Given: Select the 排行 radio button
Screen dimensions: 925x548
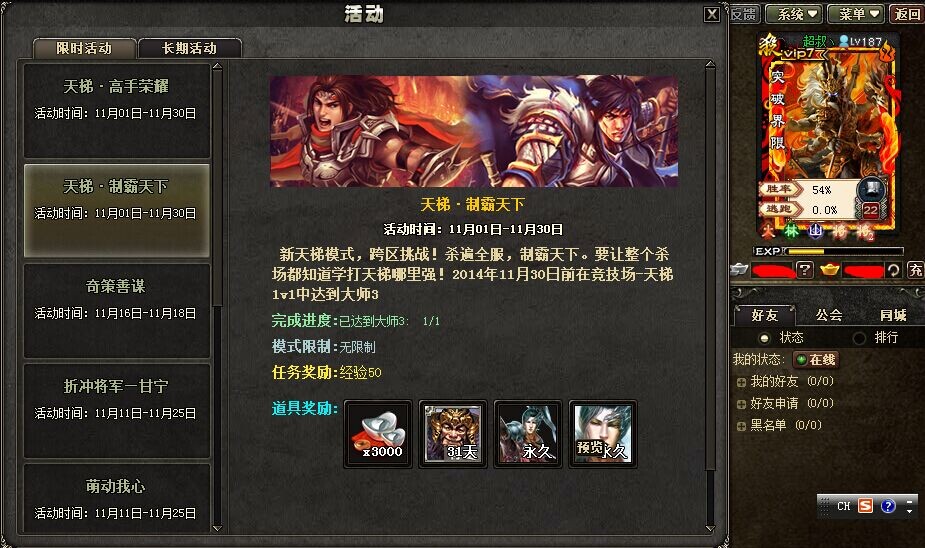Looking at the screenshot, I should pos(860,338).
